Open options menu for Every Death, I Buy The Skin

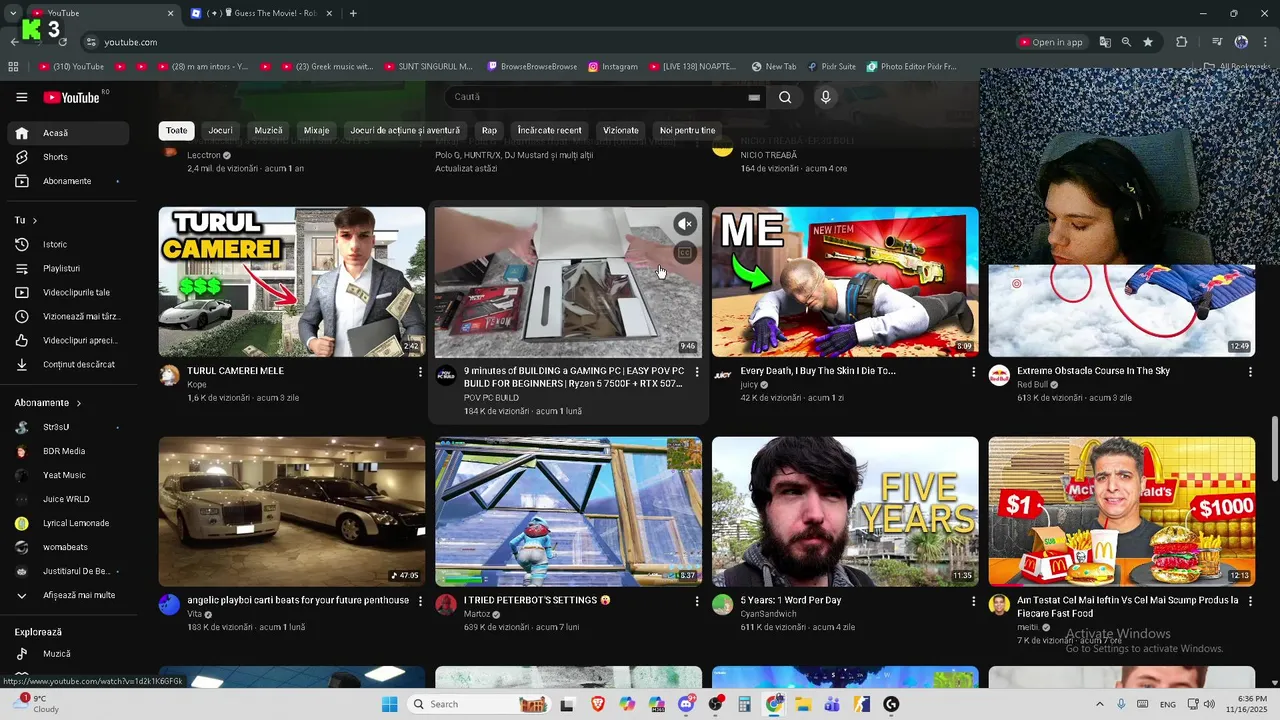click(973, 372)
